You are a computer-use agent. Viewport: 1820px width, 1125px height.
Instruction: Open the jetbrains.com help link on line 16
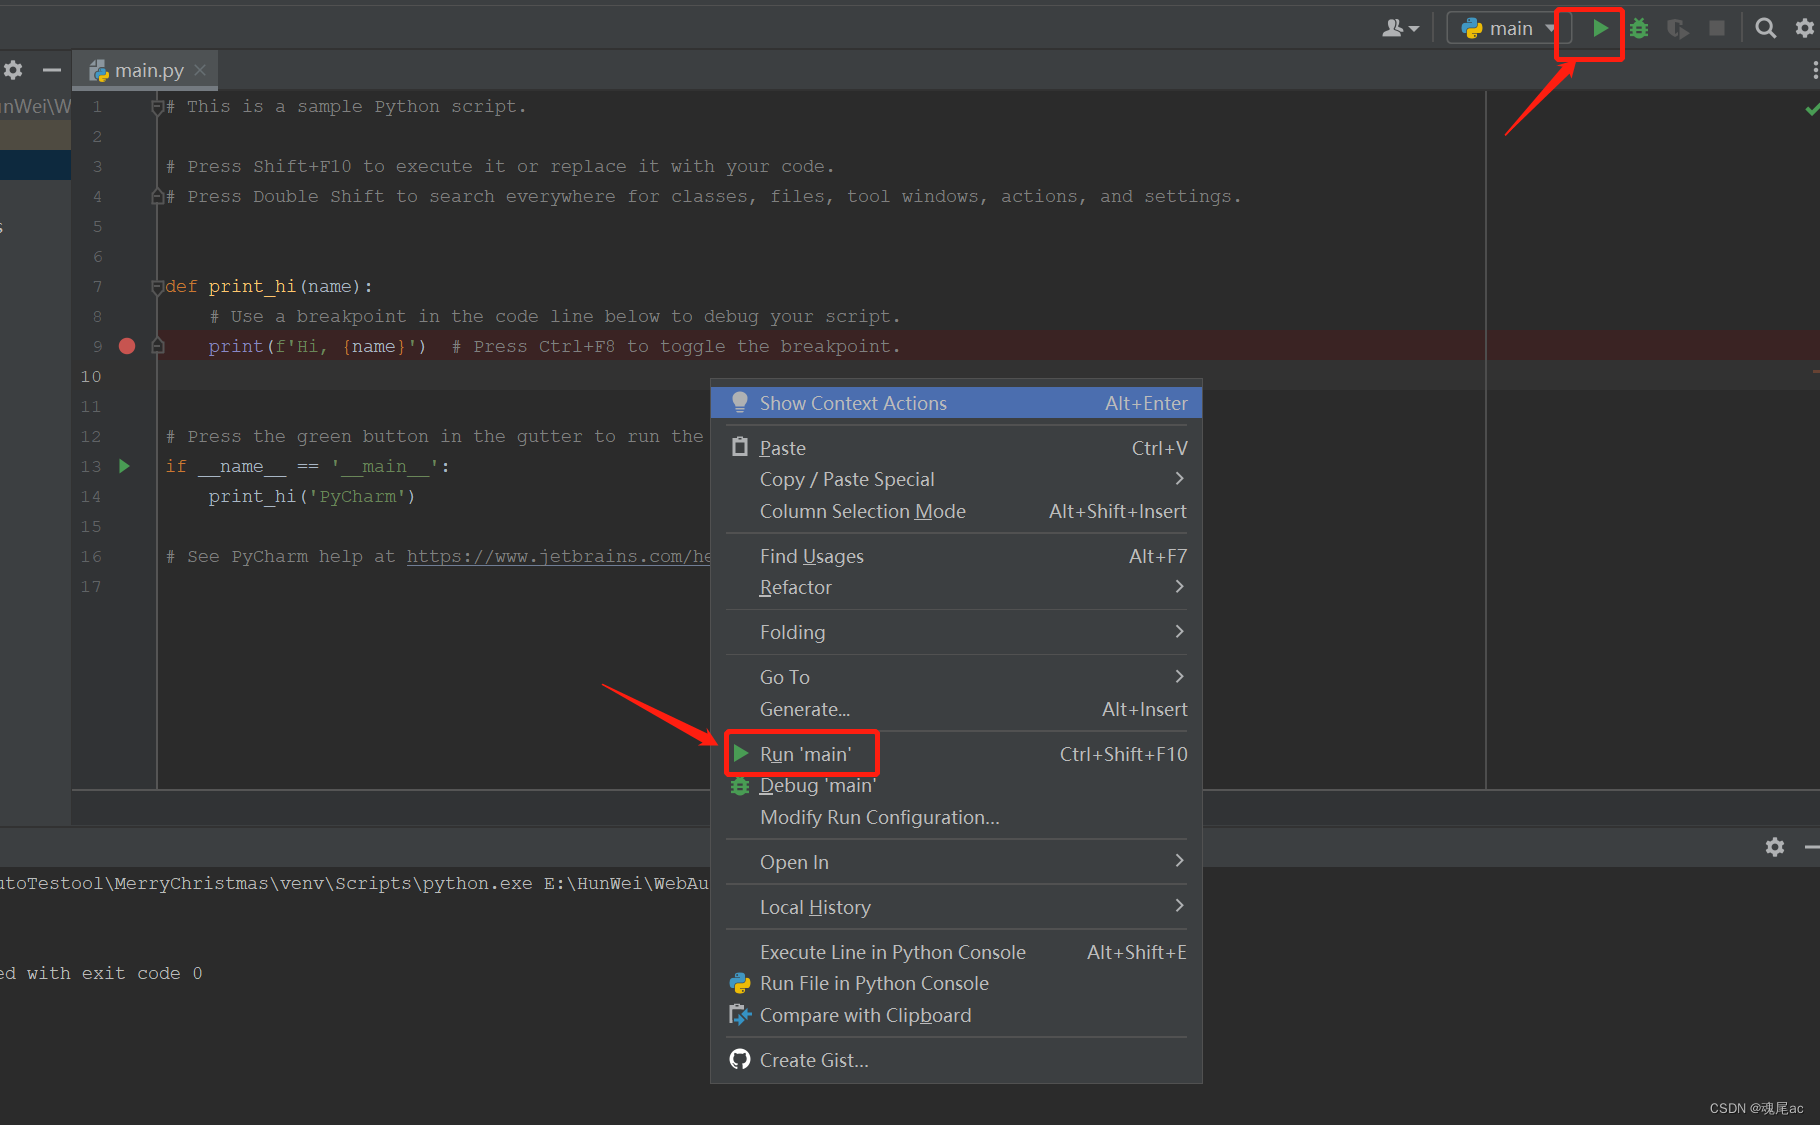(x=558, y=556)
